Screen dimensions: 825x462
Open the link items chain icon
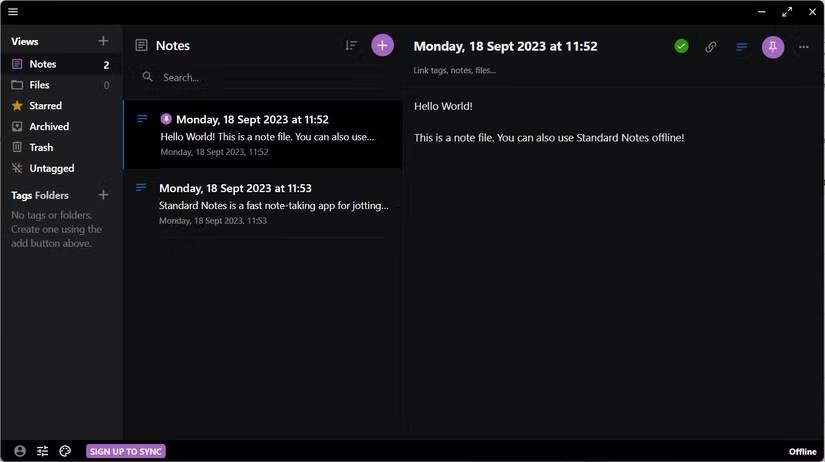pos(711,47)
